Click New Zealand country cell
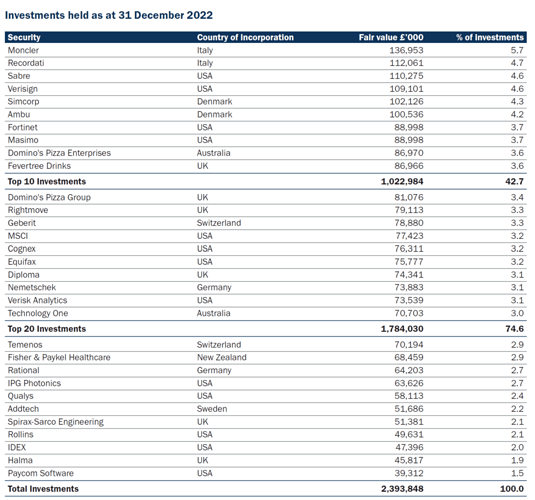535x500 pixels. [x=221, y=357]
